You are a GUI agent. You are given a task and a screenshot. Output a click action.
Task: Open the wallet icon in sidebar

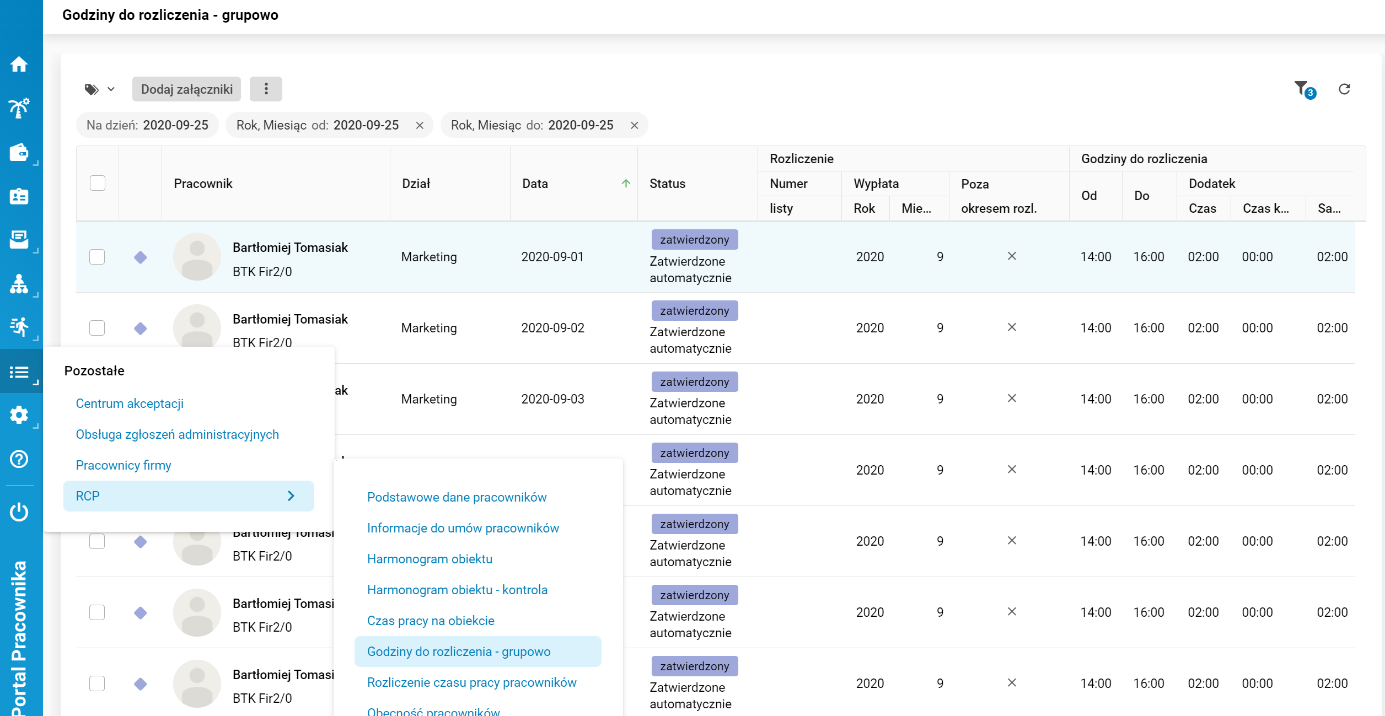click(19, 152)
